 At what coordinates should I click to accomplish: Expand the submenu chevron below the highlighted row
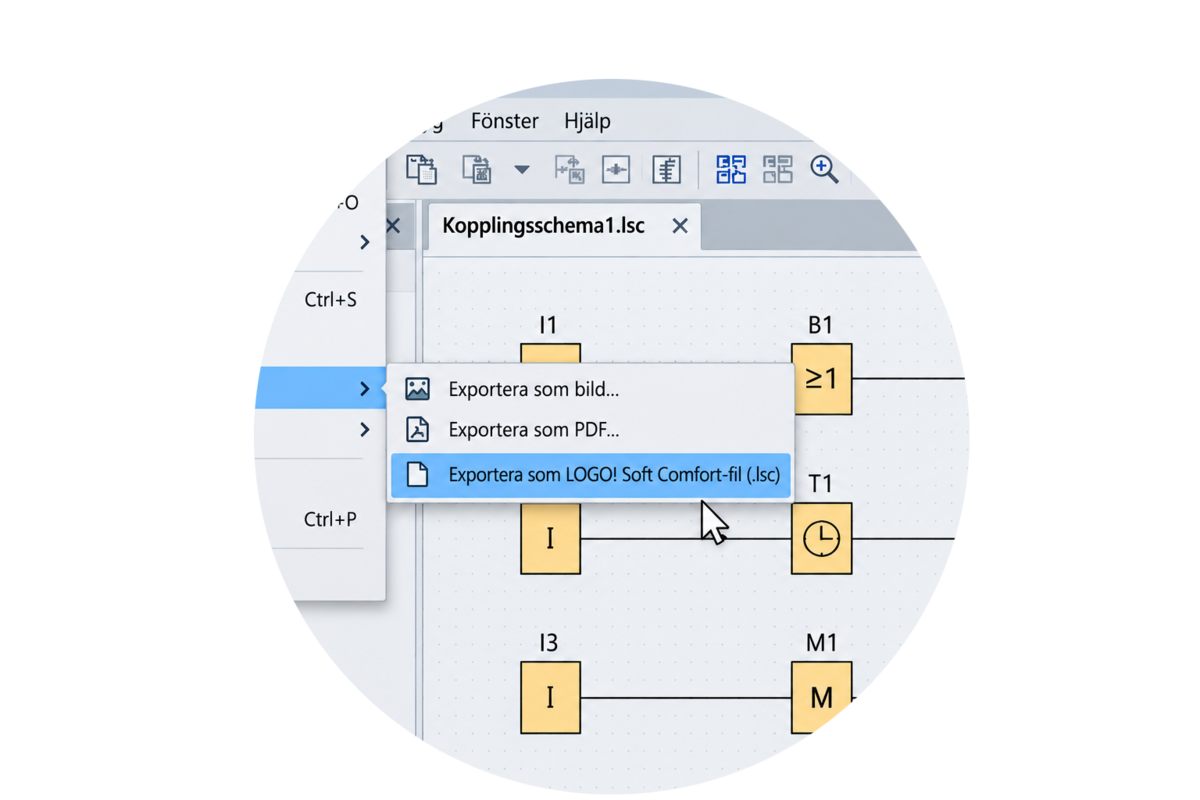[365, 430]
